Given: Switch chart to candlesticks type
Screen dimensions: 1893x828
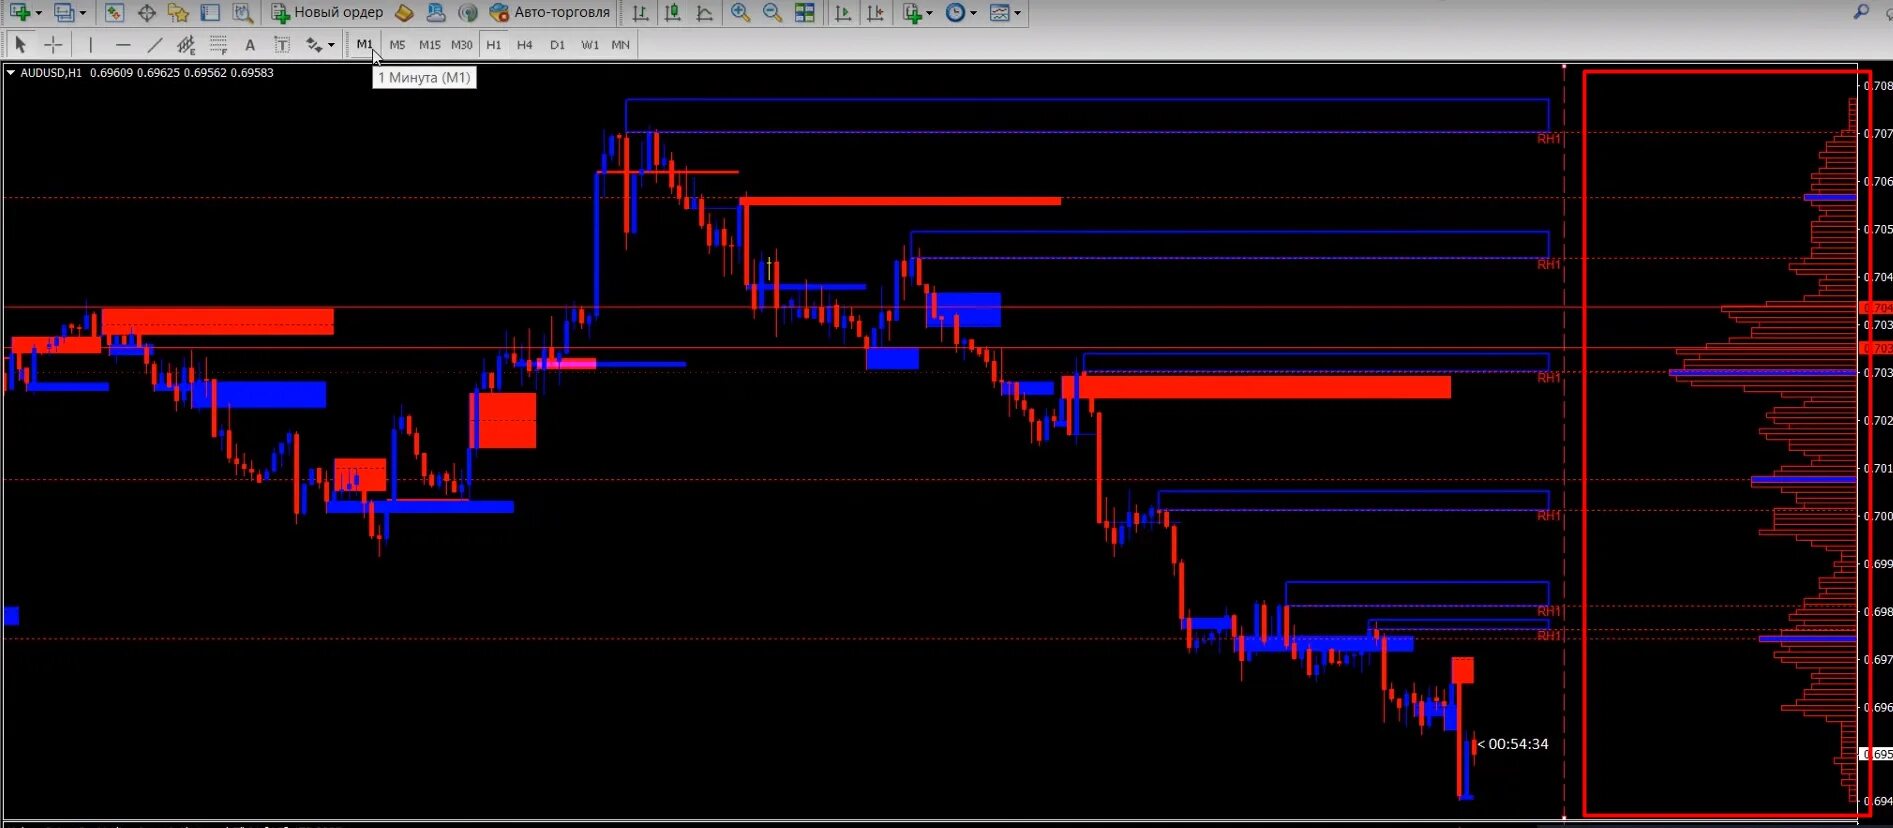Looking at the screenshot, I should click(x=673, y=13).
